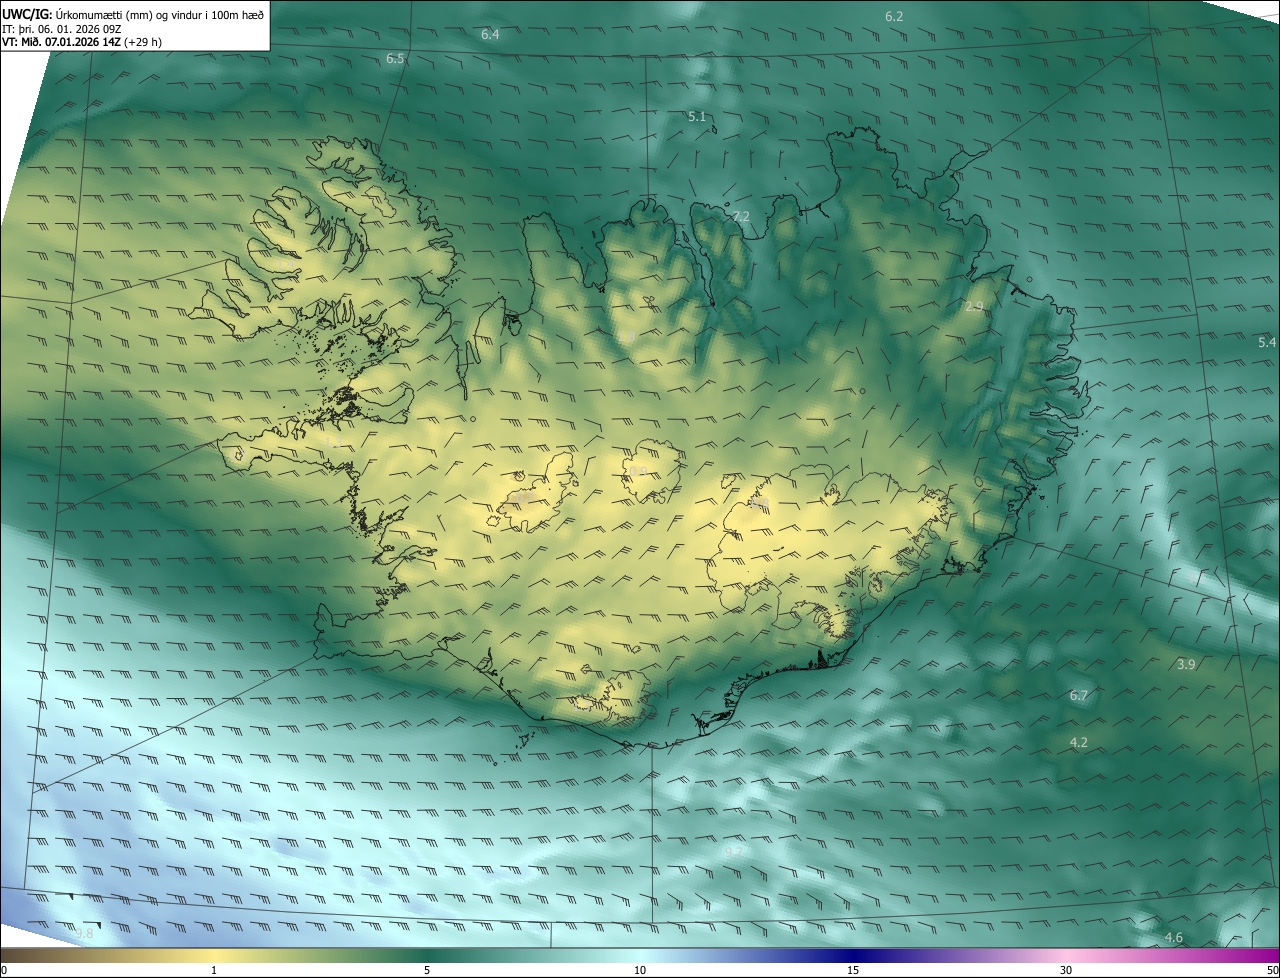This screenshot has width=1280, height=978.
Task: Click the VT valid time 14Z line
Action: (x=82, y=42)
